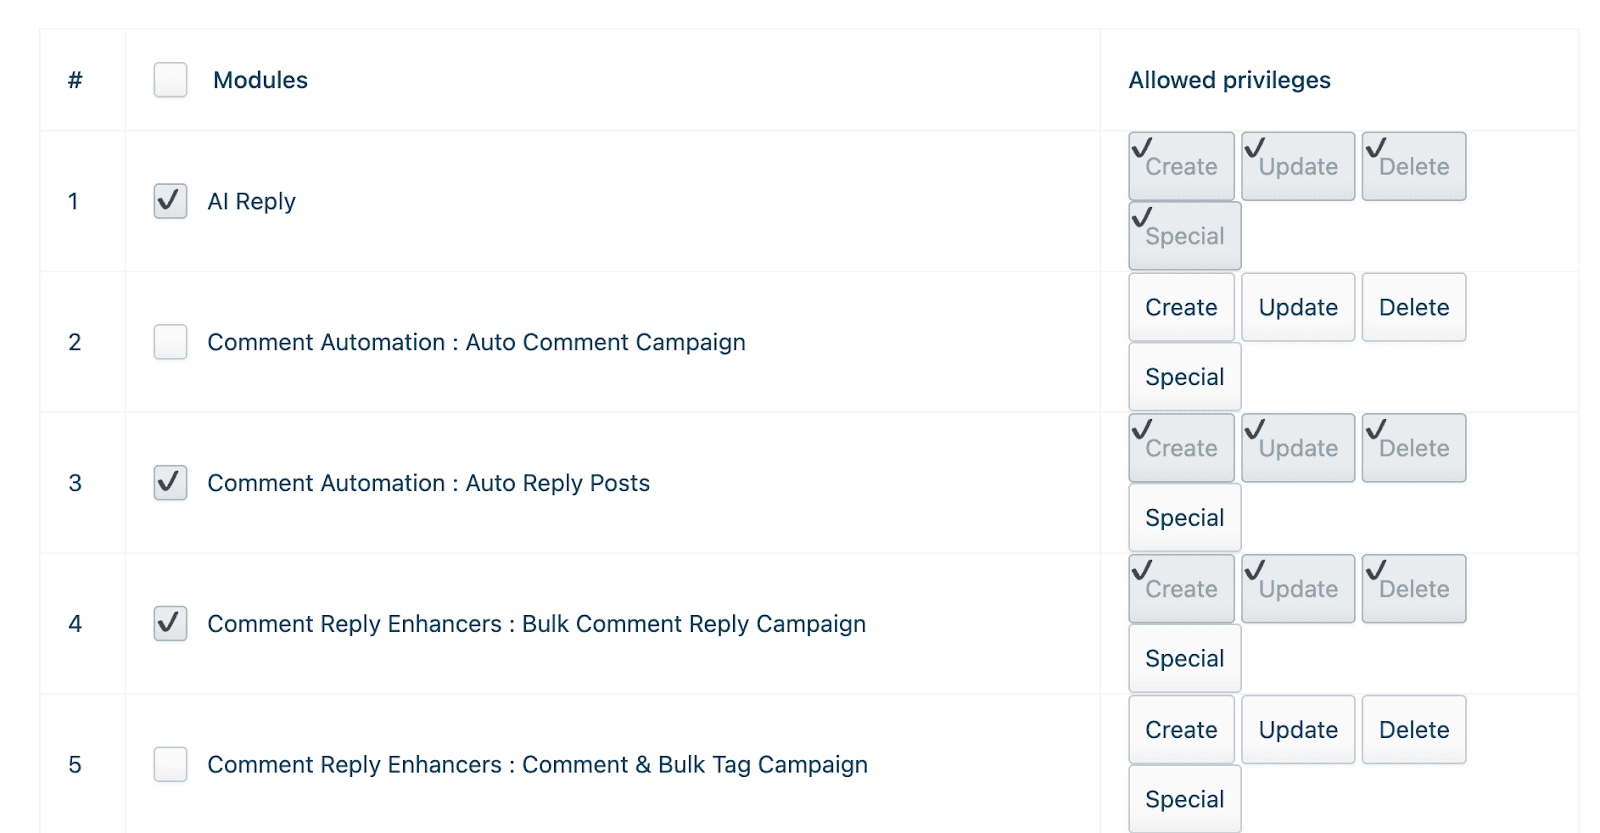1600x833 pixels.
Task: Enable Special privilege for Auto Comment Campaign
Action: [x=1184, y=377]
